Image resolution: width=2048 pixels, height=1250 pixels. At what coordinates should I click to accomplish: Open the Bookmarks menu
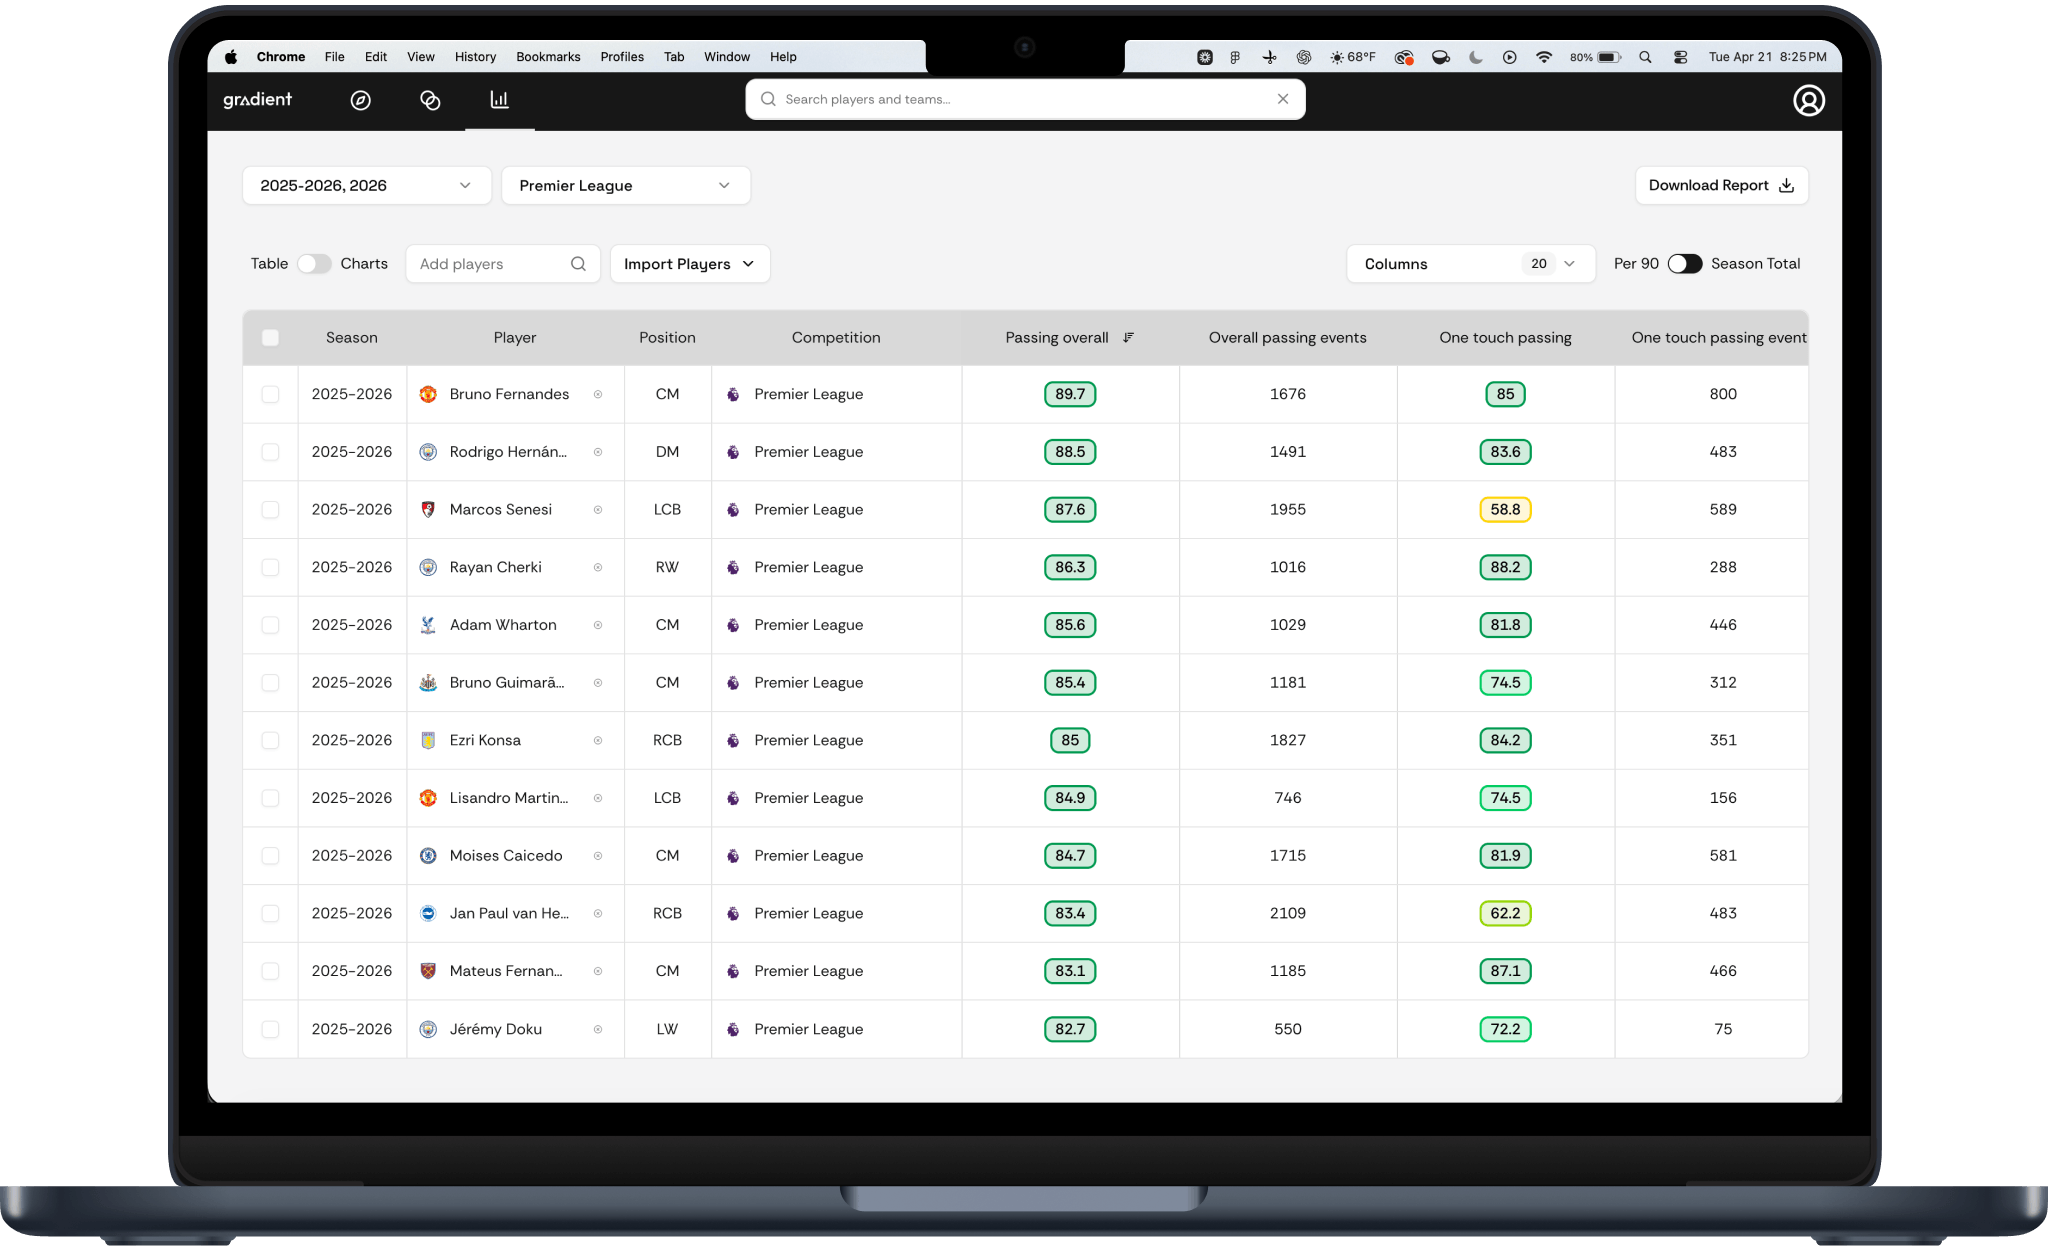(x=548, y=57)
